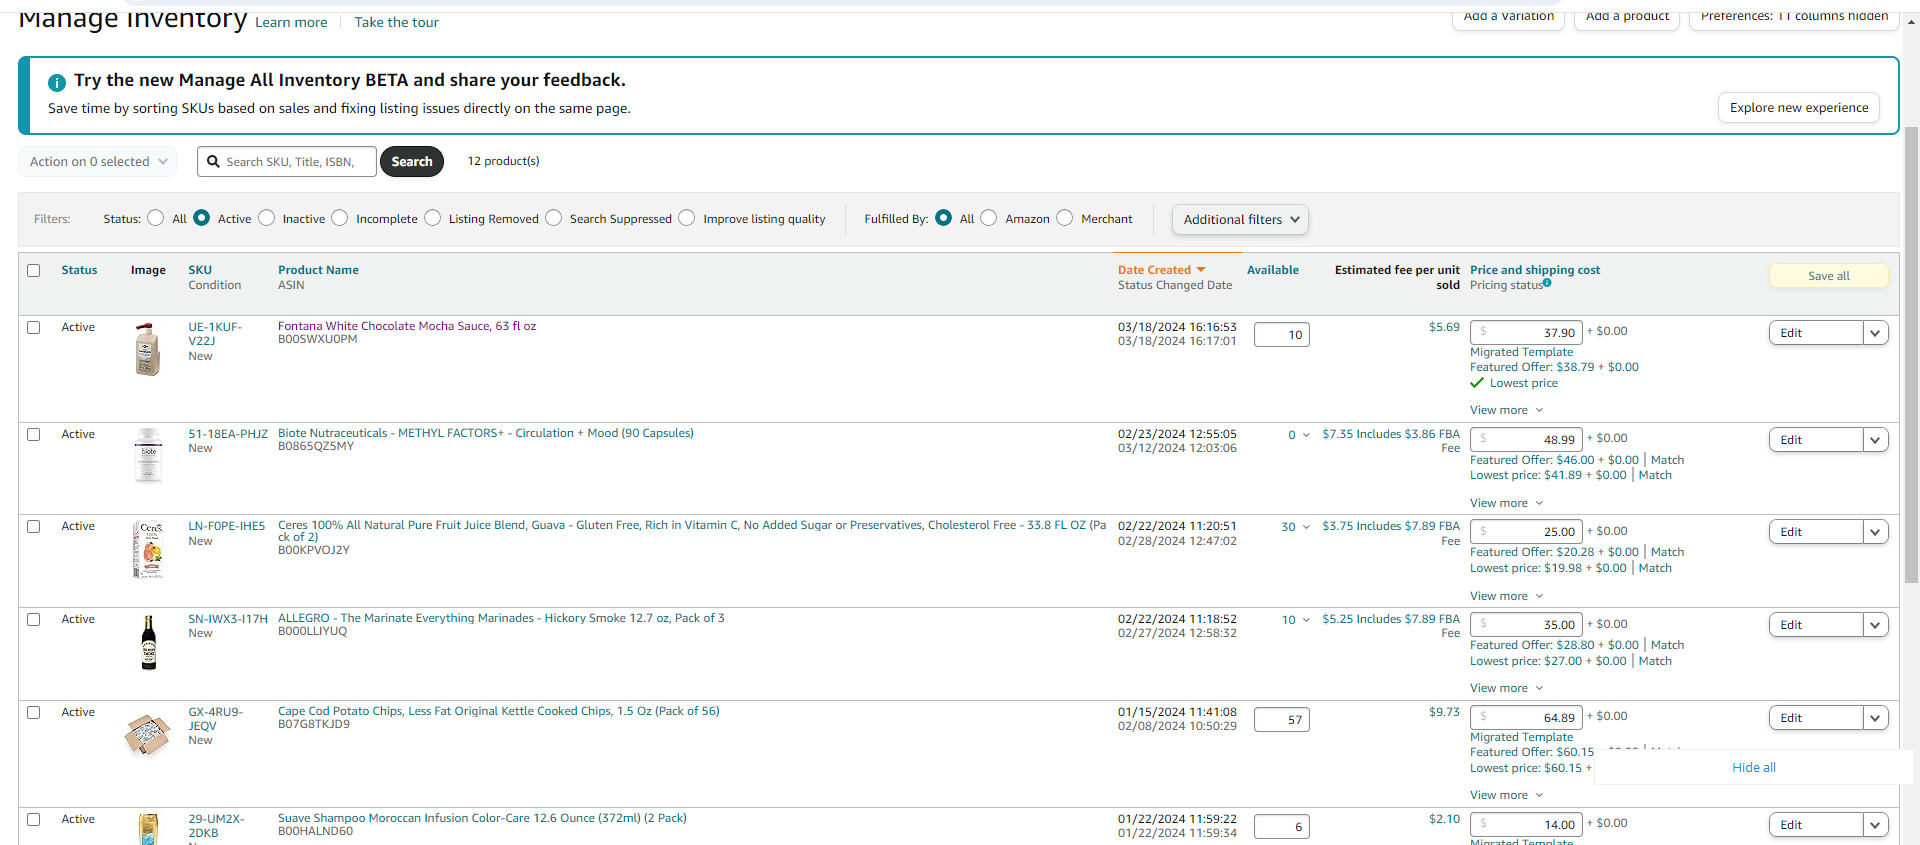1920x845 pixels.
Task: Sort by the Date Created column header
Action: tap(1154, 270)
